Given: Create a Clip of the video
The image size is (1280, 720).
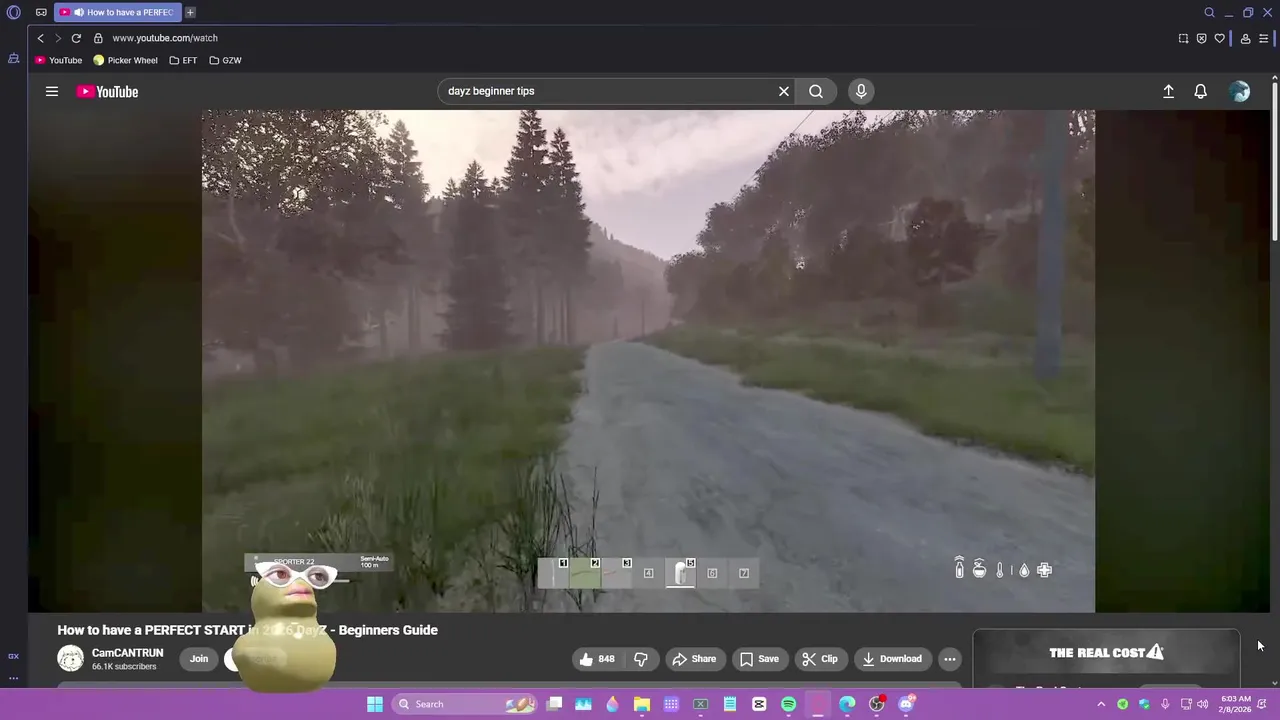Looking at the screenshot, I should pyautogui.click(x=820, y=659).
